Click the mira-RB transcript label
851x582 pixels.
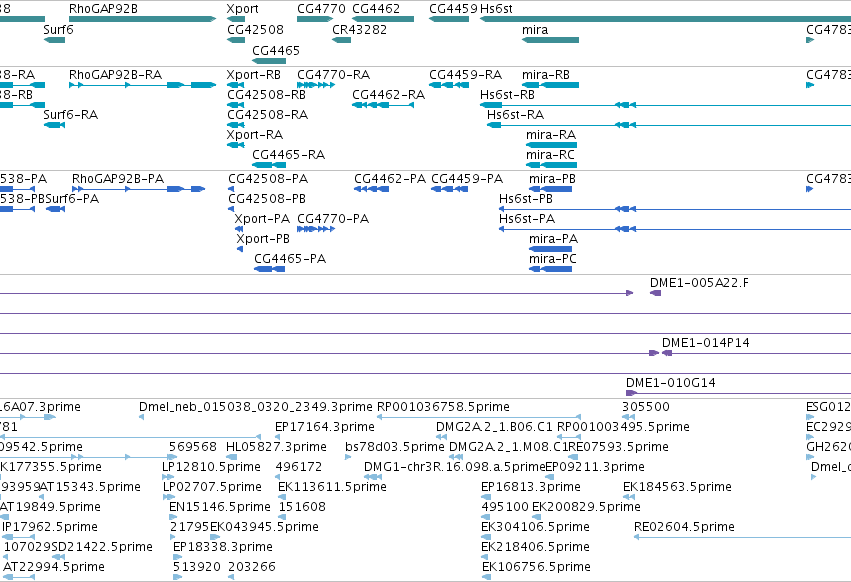[x=546, y=74]
